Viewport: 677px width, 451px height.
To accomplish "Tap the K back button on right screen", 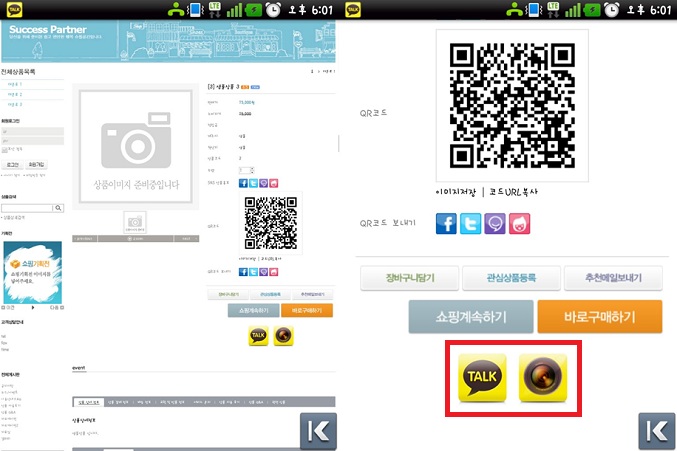I will pyautogui.click(x=657, y=431).
